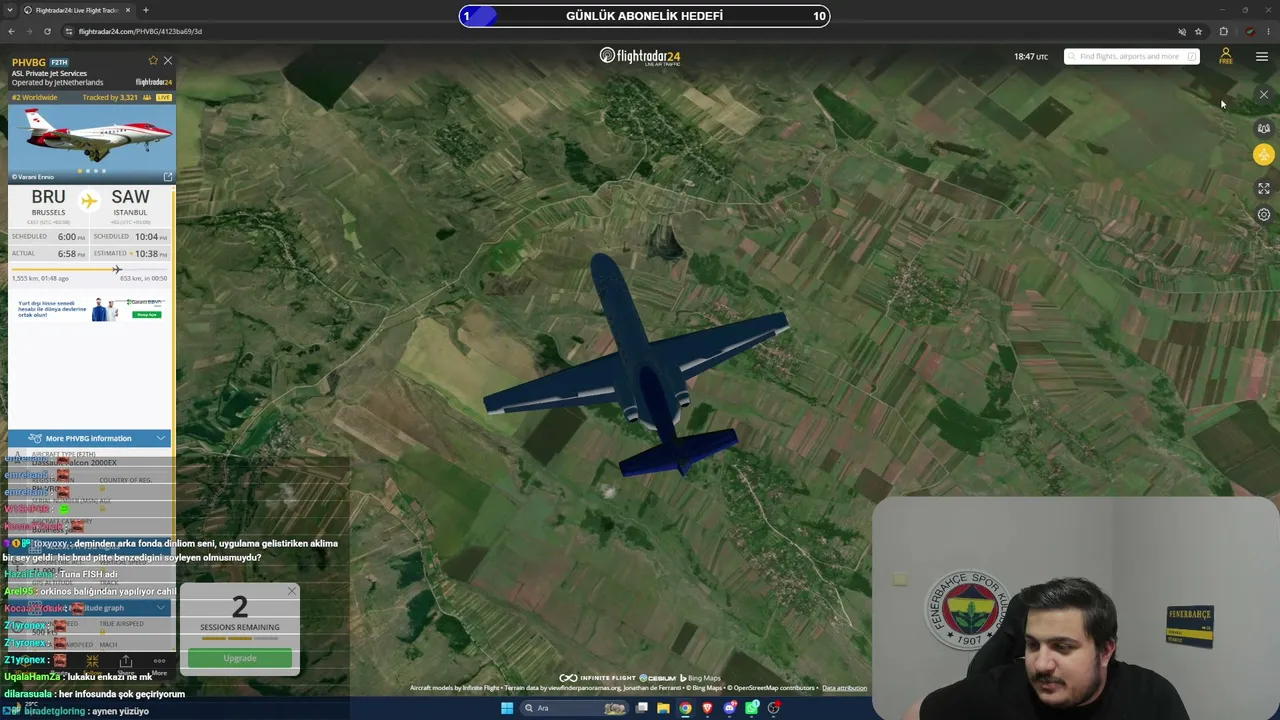Expand More PHVBG information section
Screen dimensions: 1280x720
(90, 438)
